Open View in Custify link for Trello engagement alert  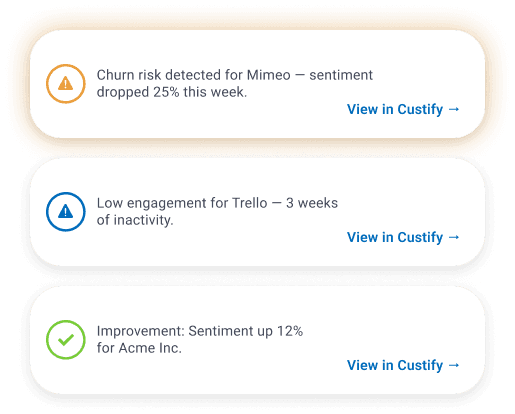tap(403, 237)
